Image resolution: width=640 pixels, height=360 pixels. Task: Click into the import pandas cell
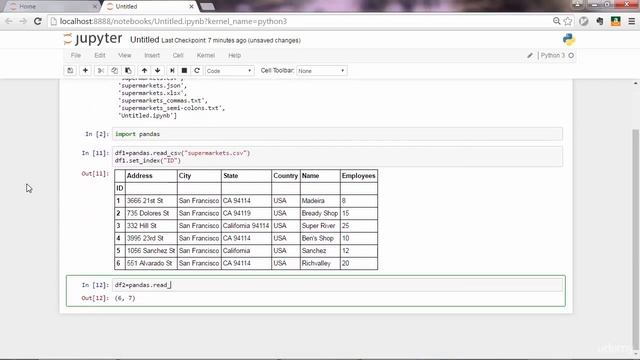[337, 134]
